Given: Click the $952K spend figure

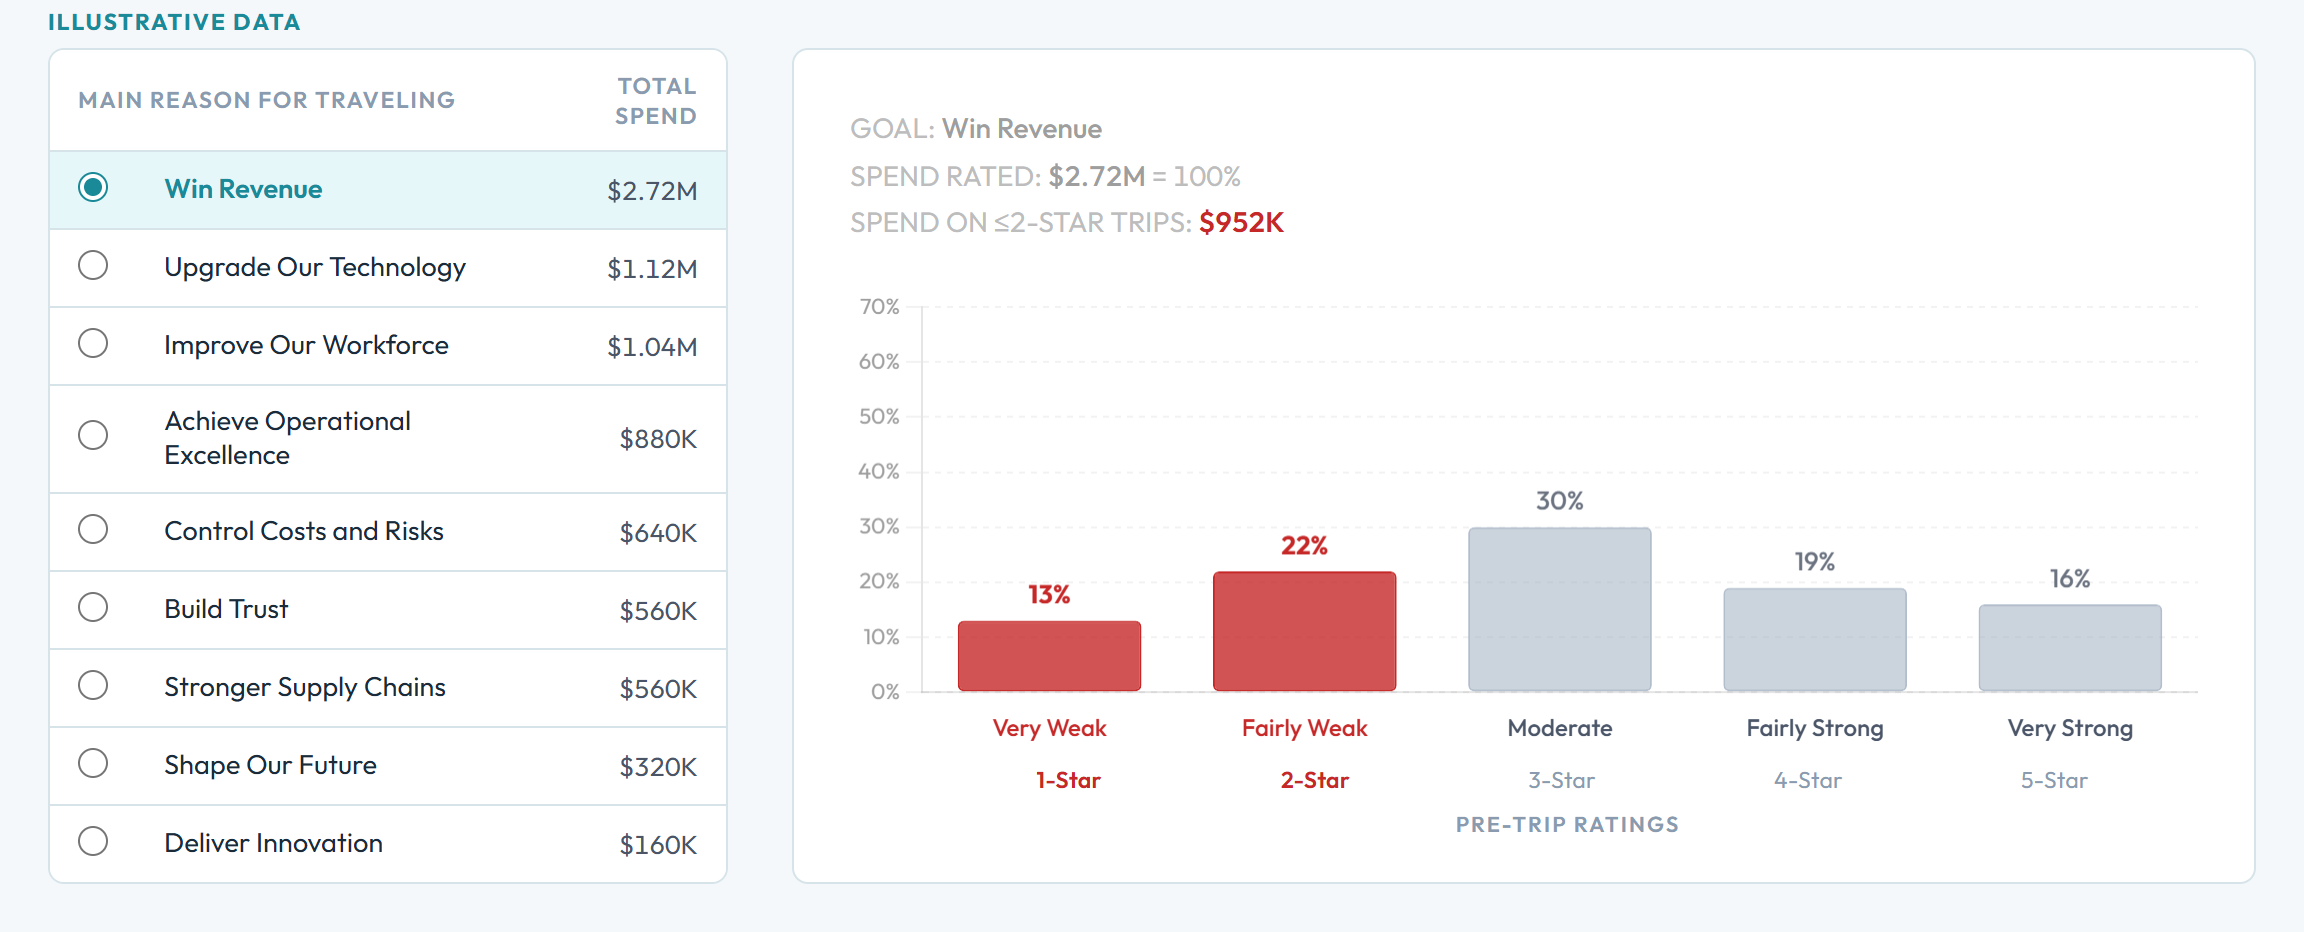Looking at the screenshot, I should (x=1241, y=221).
